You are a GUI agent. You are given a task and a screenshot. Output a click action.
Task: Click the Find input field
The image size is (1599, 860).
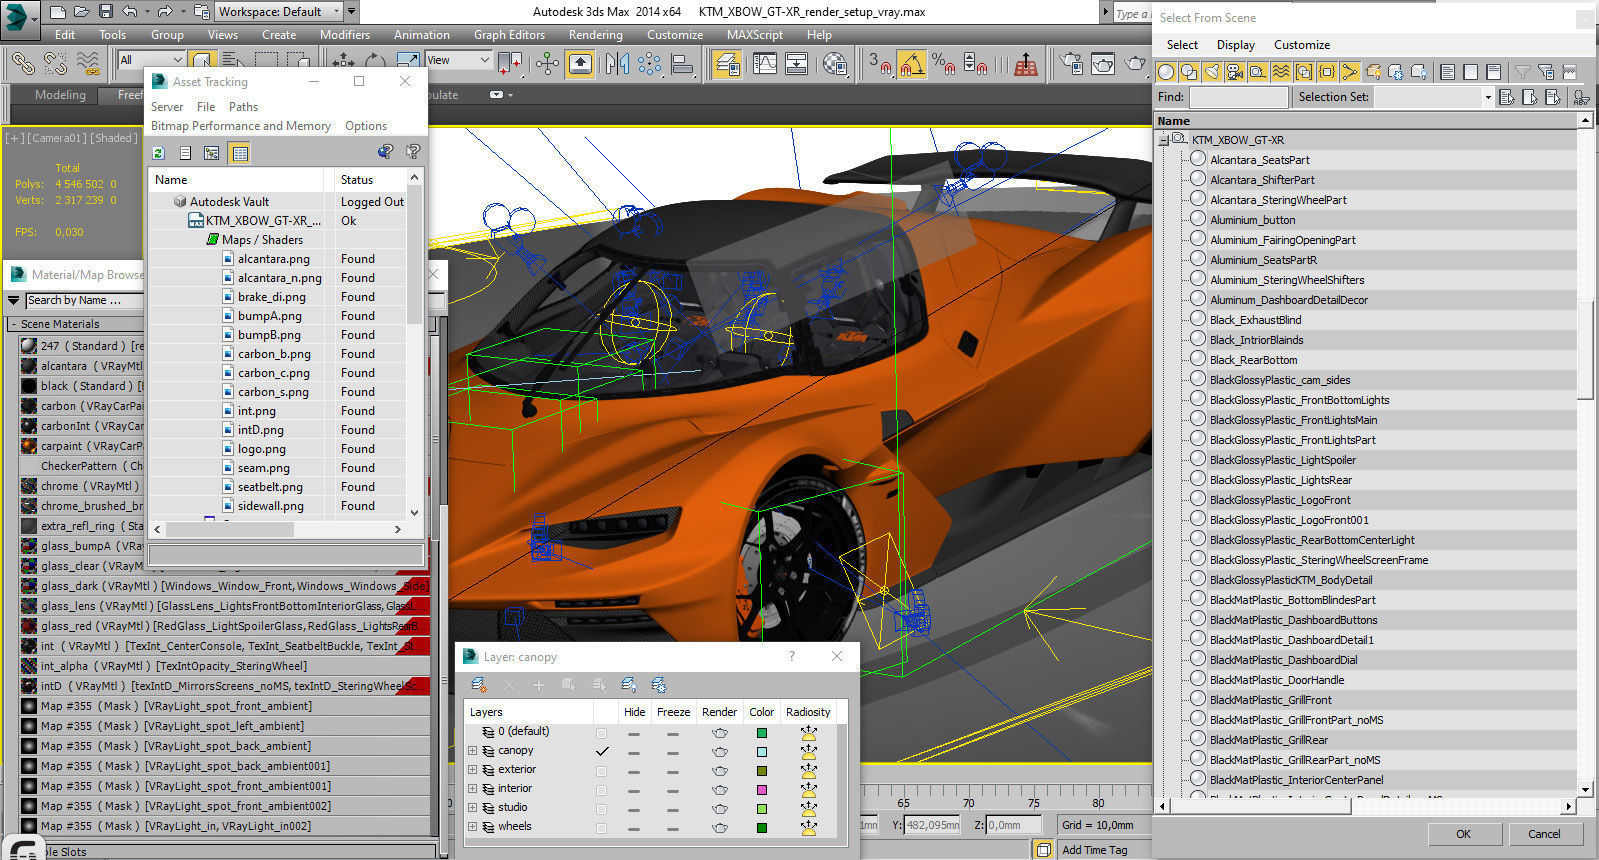1238,97
